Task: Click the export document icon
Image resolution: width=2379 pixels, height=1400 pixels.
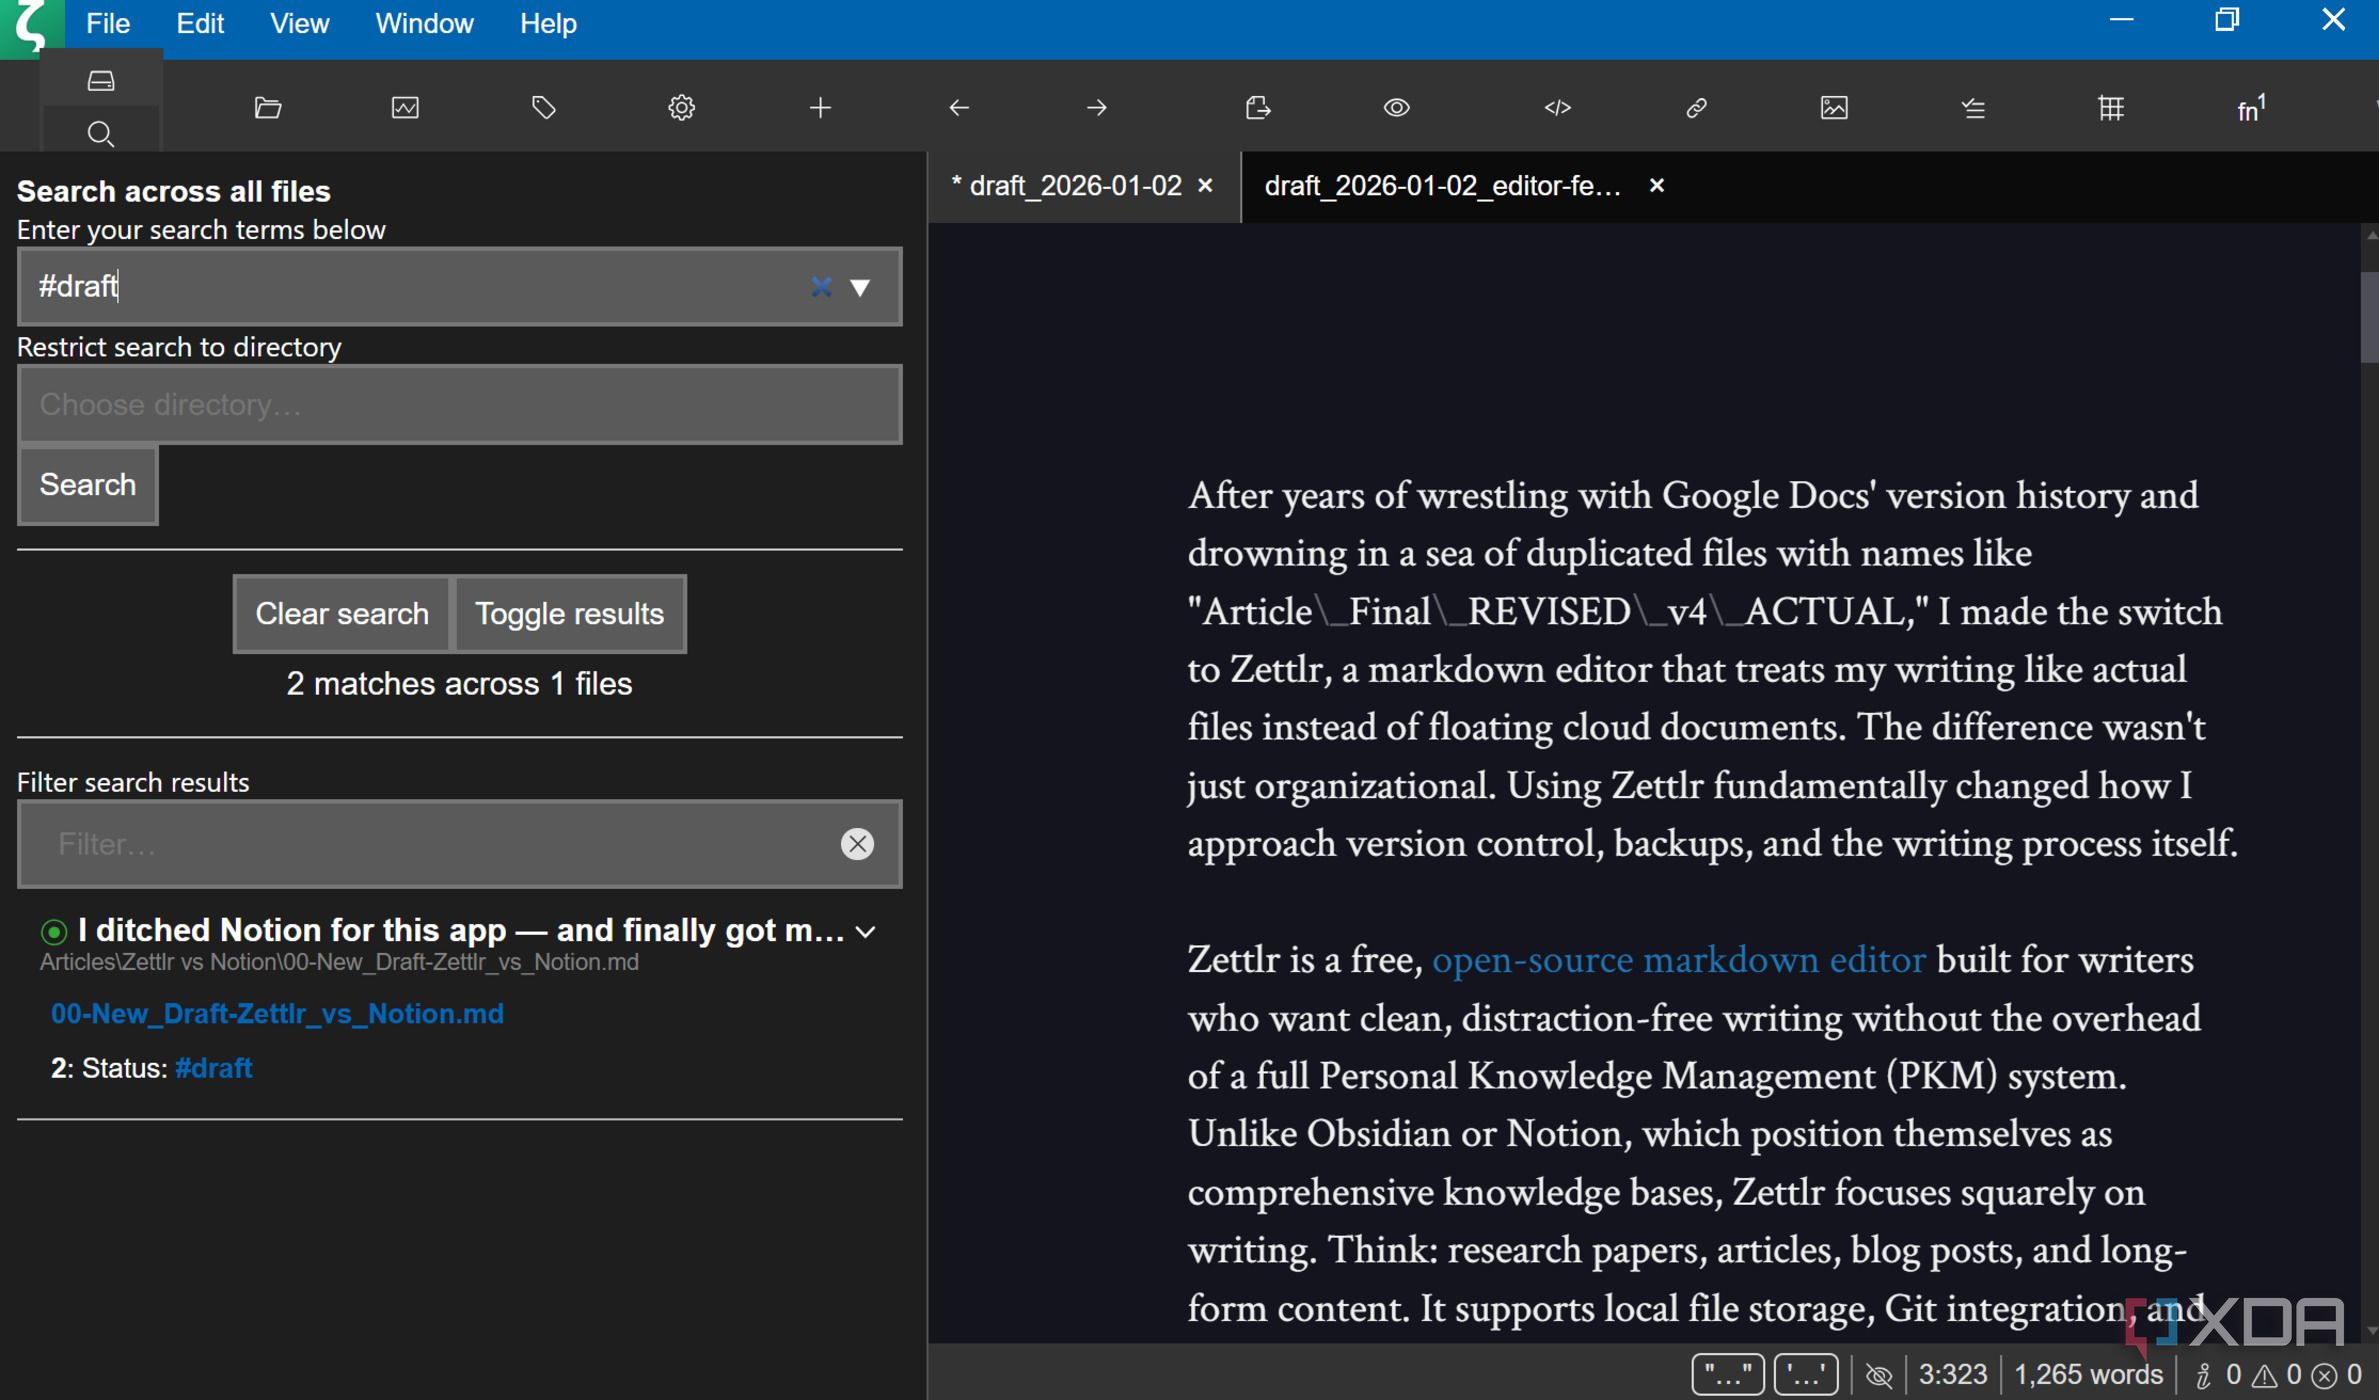Action: (x=1258, y=107)
